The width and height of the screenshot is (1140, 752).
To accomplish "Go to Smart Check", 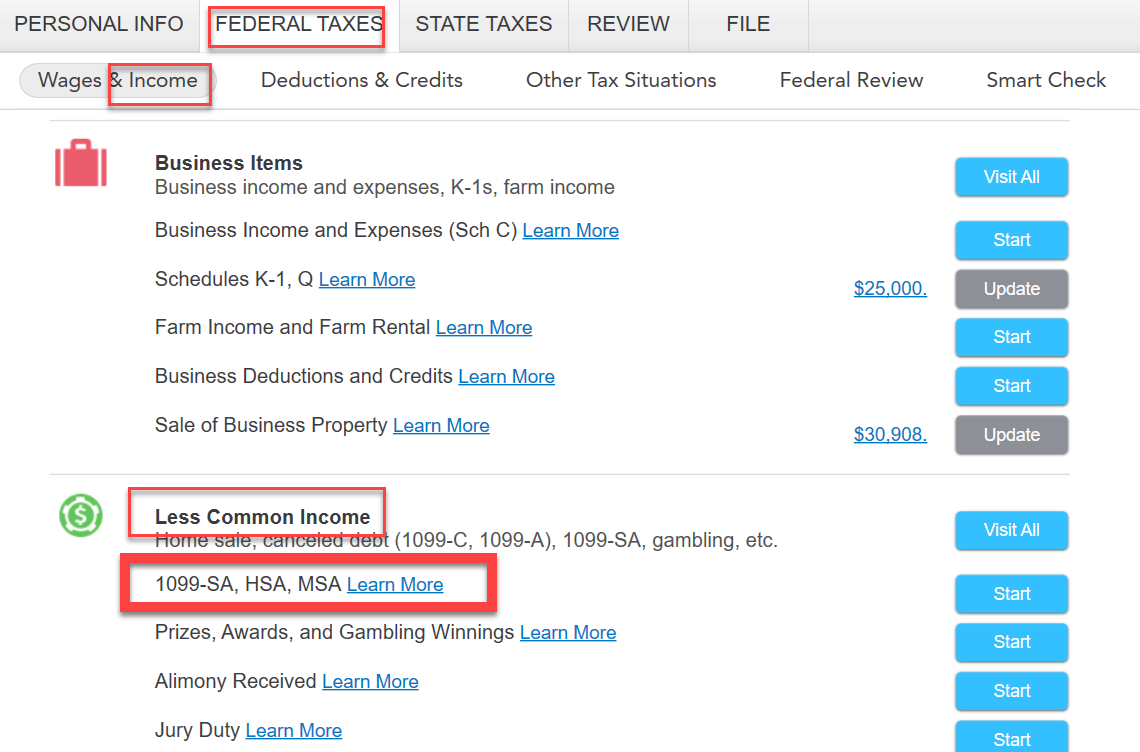I will [x=1045, y=80].
